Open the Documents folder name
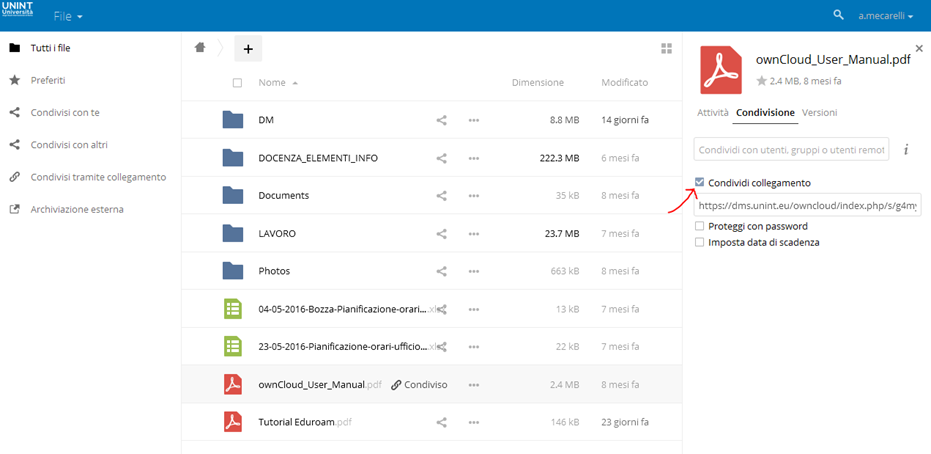 point(284,195)
